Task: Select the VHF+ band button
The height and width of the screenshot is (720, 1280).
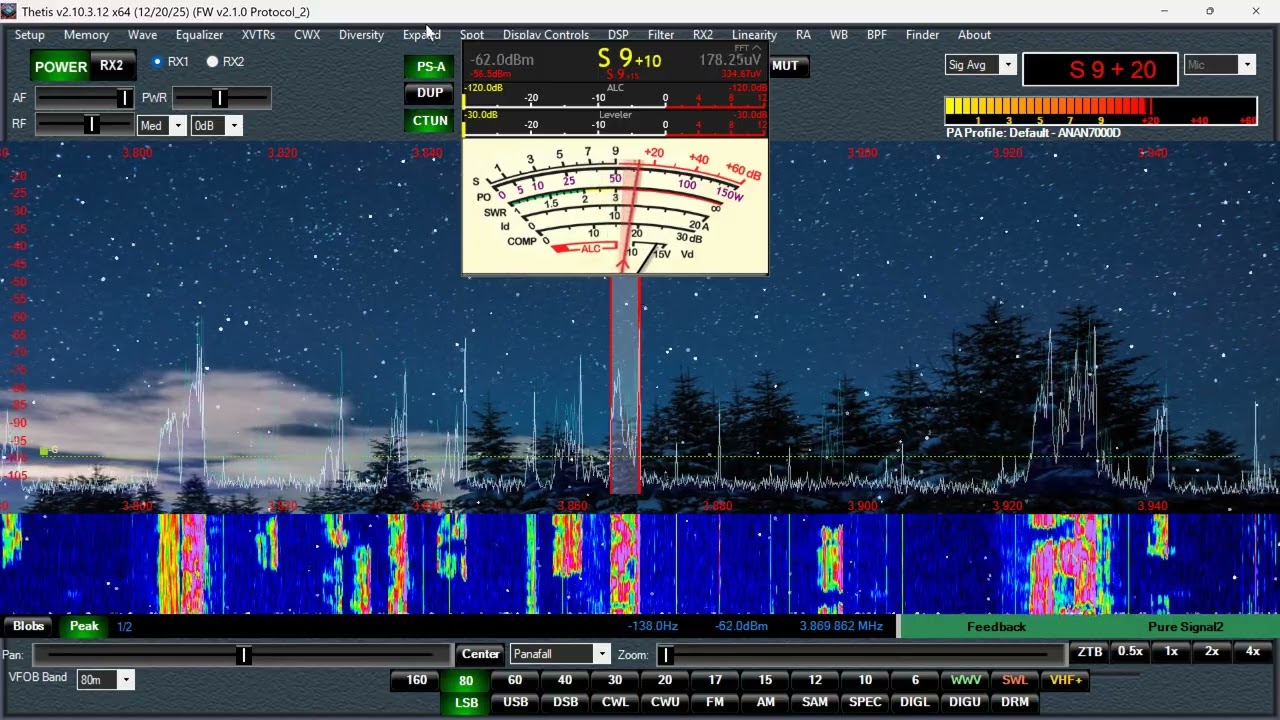Action: point(1065,680)
